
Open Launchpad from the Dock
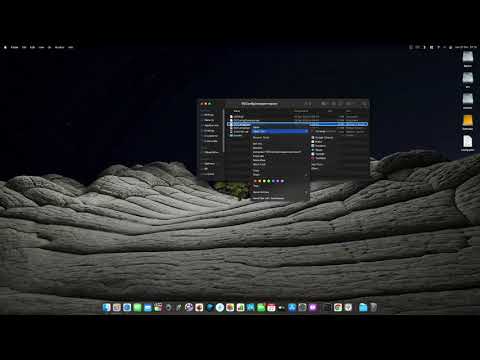(x=117, y=307)
